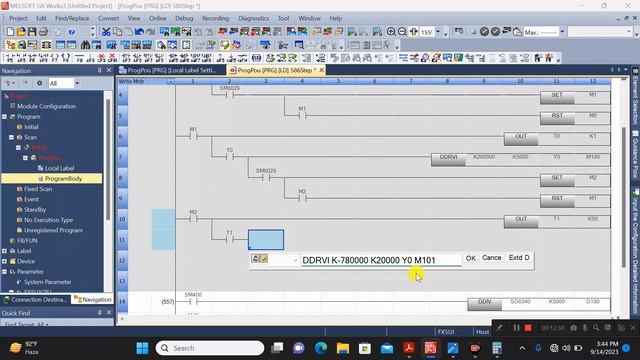Click Cancel in instruction entry dialog
The width and height of the screenshot is (640, 360).
coord(491,258)
